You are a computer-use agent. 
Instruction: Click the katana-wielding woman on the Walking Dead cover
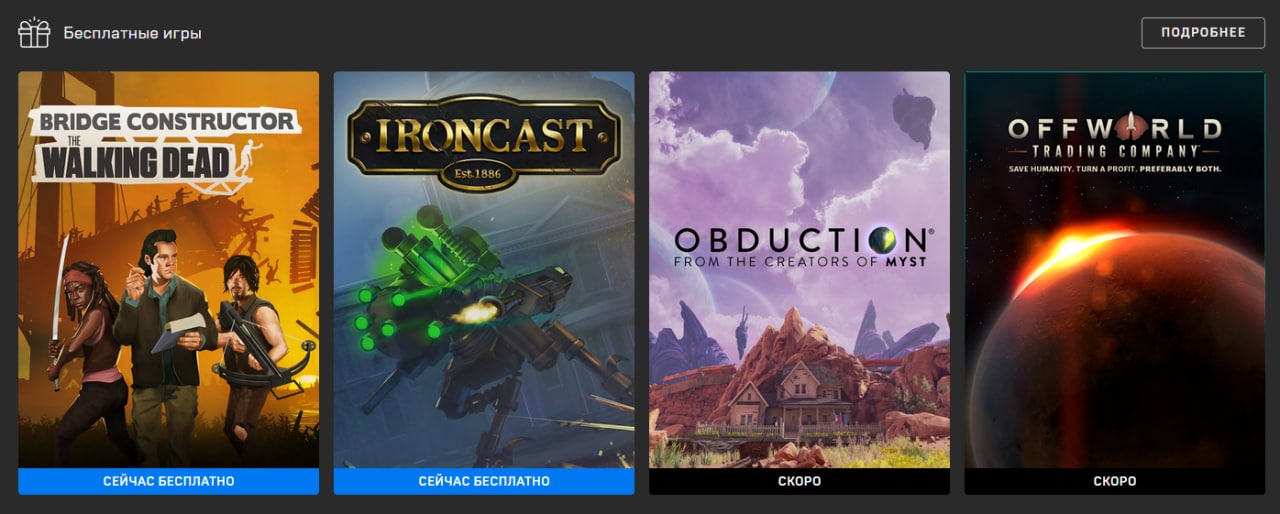[x=86, y=370]
